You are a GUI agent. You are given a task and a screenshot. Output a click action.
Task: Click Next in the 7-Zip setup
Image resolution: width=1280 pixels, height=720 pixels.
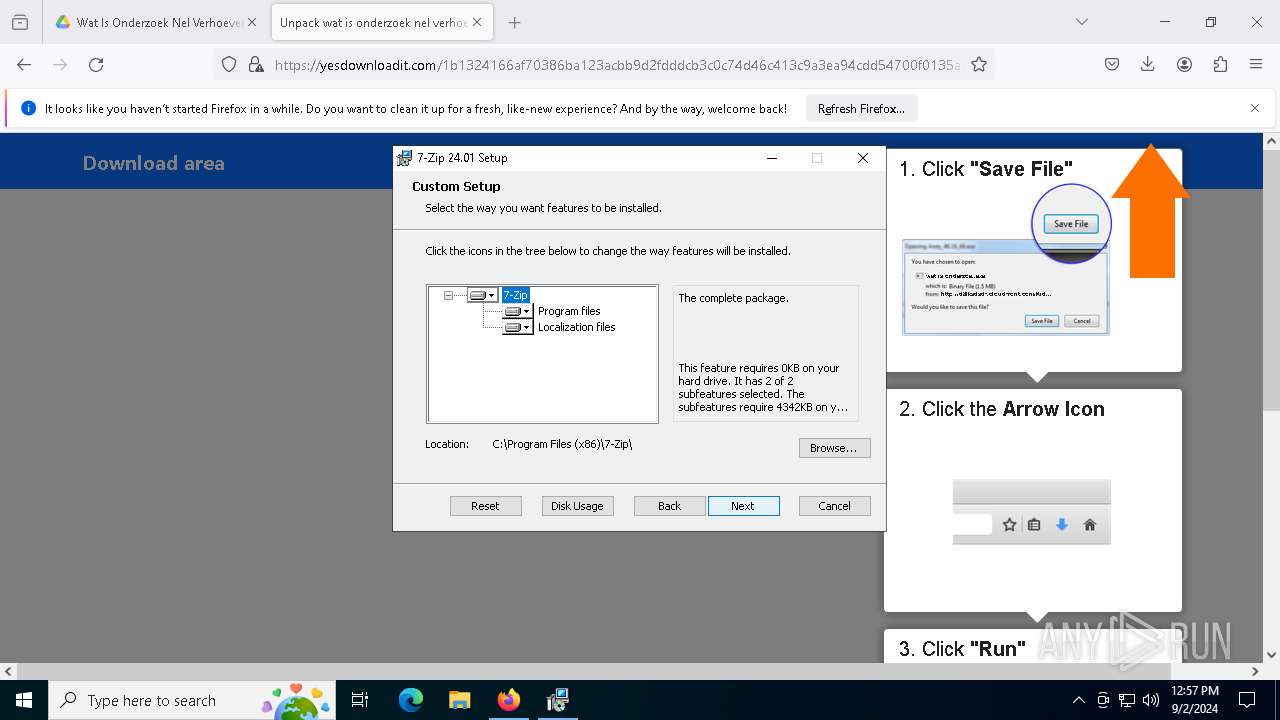tap(743, 506)
